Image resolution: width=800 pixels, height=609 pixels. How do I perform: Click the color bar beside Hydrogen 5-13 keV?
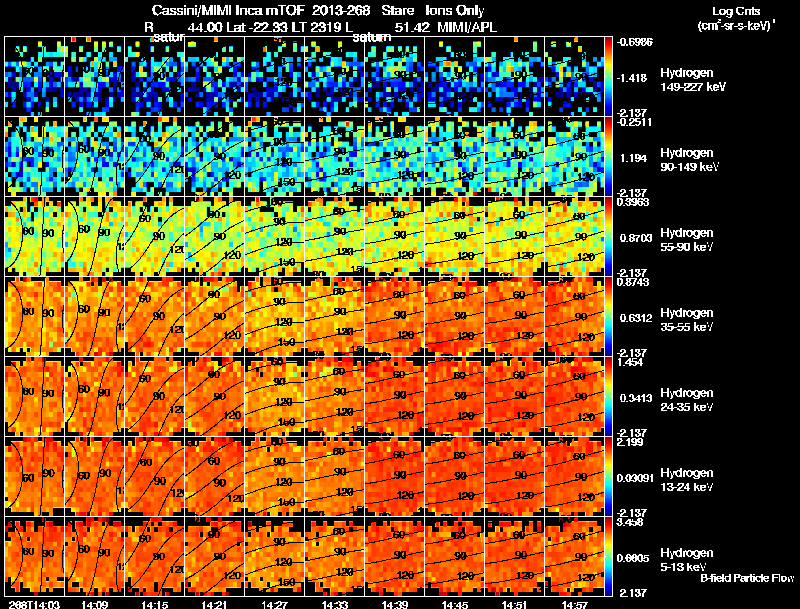[609, 556]
